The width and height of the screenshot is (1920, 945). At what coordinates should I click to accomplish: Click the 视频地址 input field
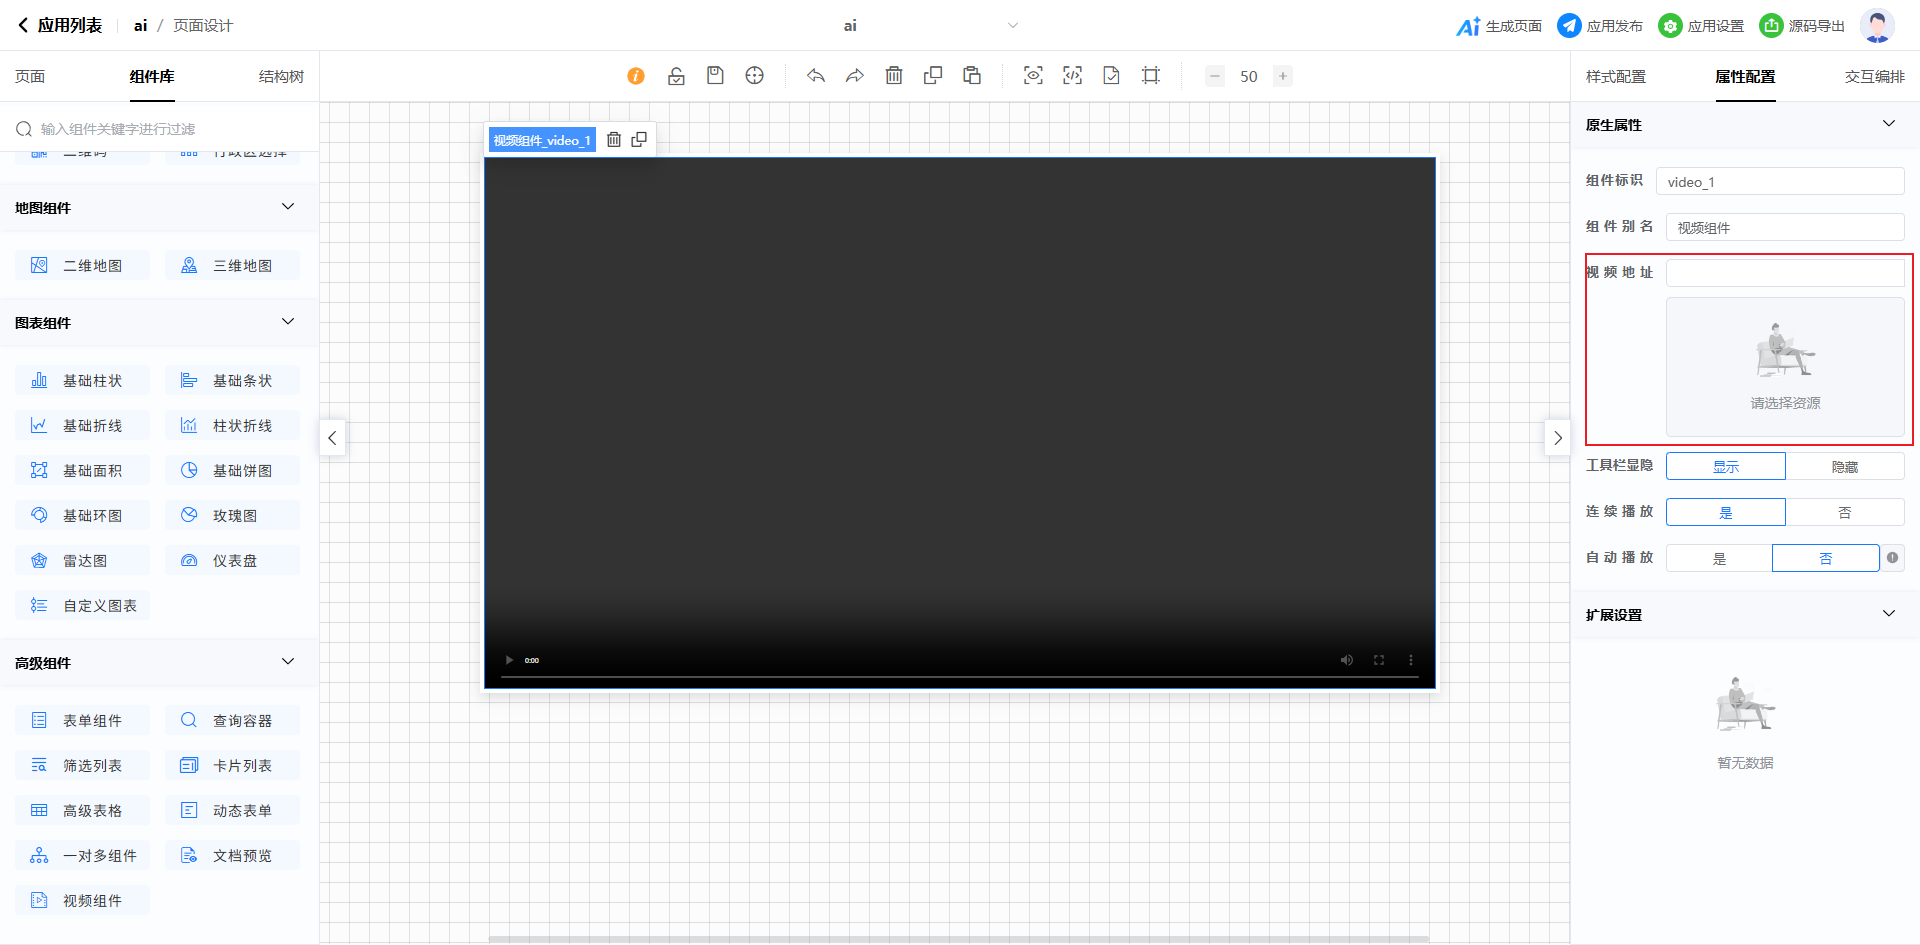coord(1784,273)
